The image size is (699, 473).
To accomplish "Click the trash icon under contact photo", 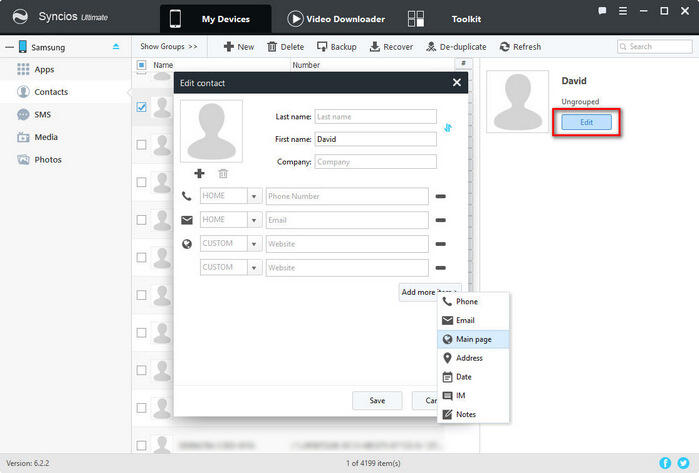I will point(223,174).
